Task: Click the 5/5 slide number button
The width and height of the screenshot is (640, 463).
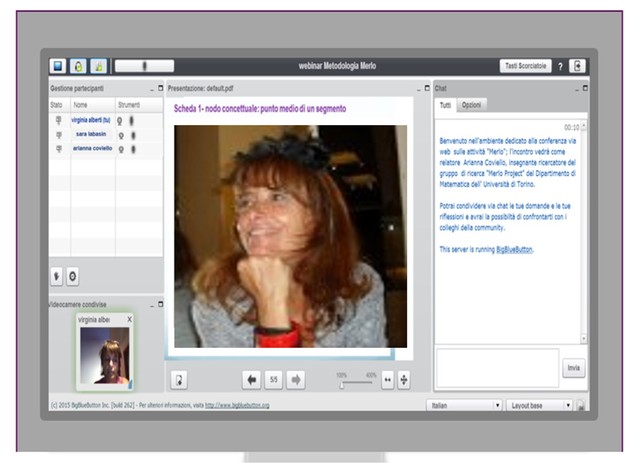Action: (273, 380)
